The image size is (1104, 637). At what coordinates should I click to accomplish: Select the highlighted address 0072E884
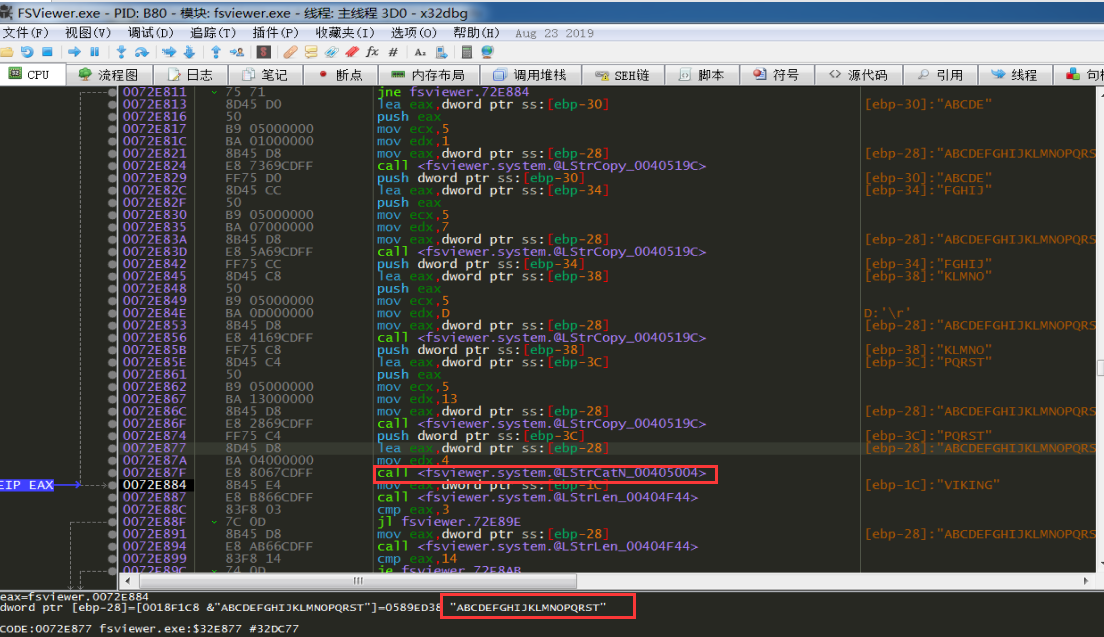click(155, 485)
